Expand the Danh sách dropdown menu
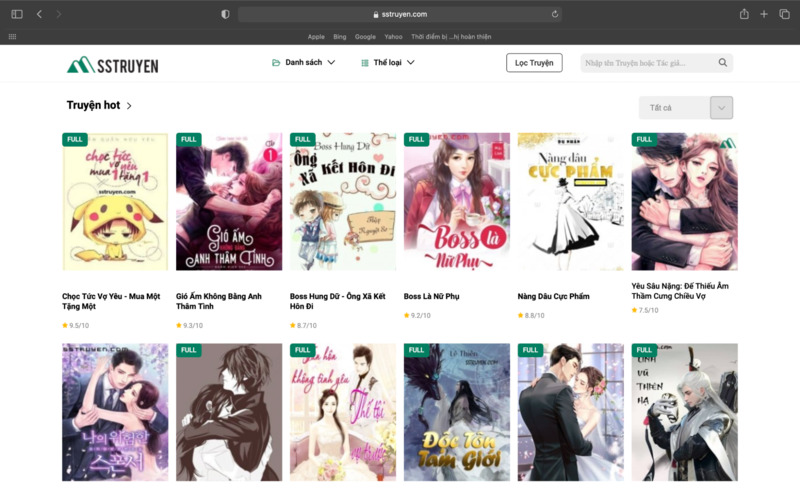The image size is (800, 500). click(x=304, y=62)
